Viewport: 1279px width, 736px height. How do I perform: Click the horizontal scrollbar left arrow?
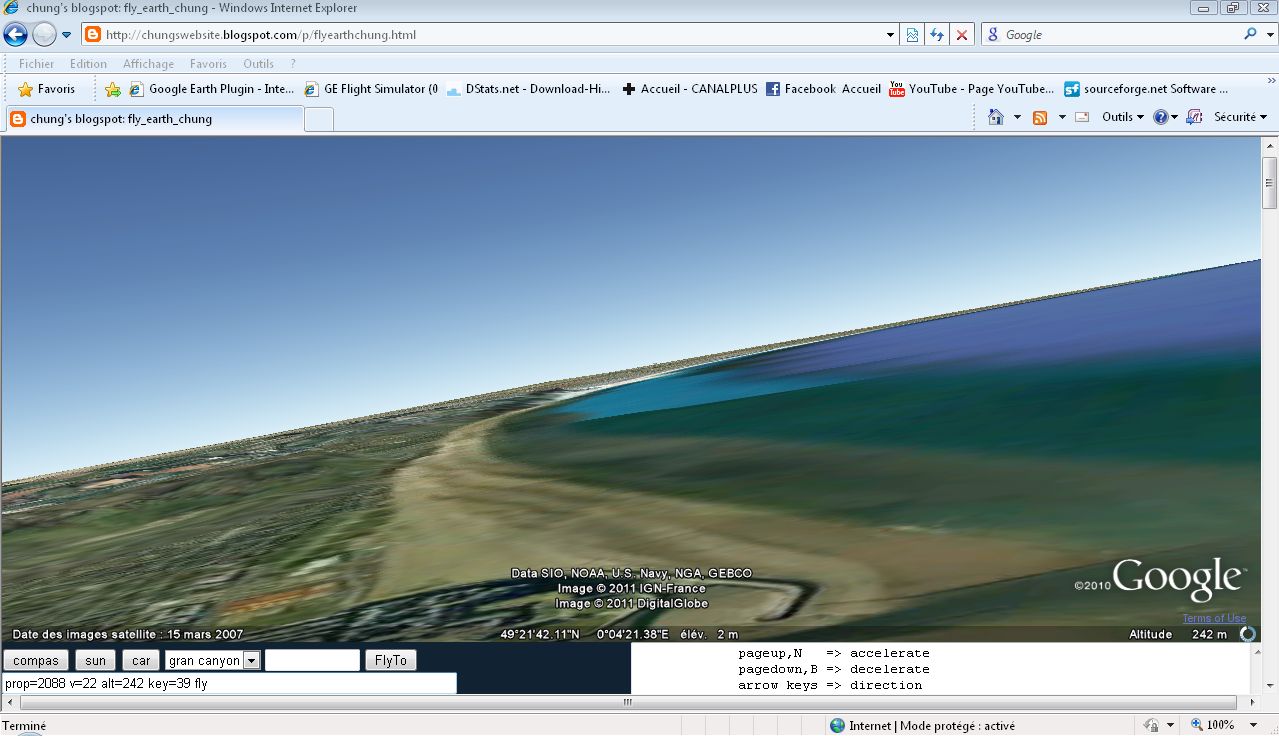(9, 702)
